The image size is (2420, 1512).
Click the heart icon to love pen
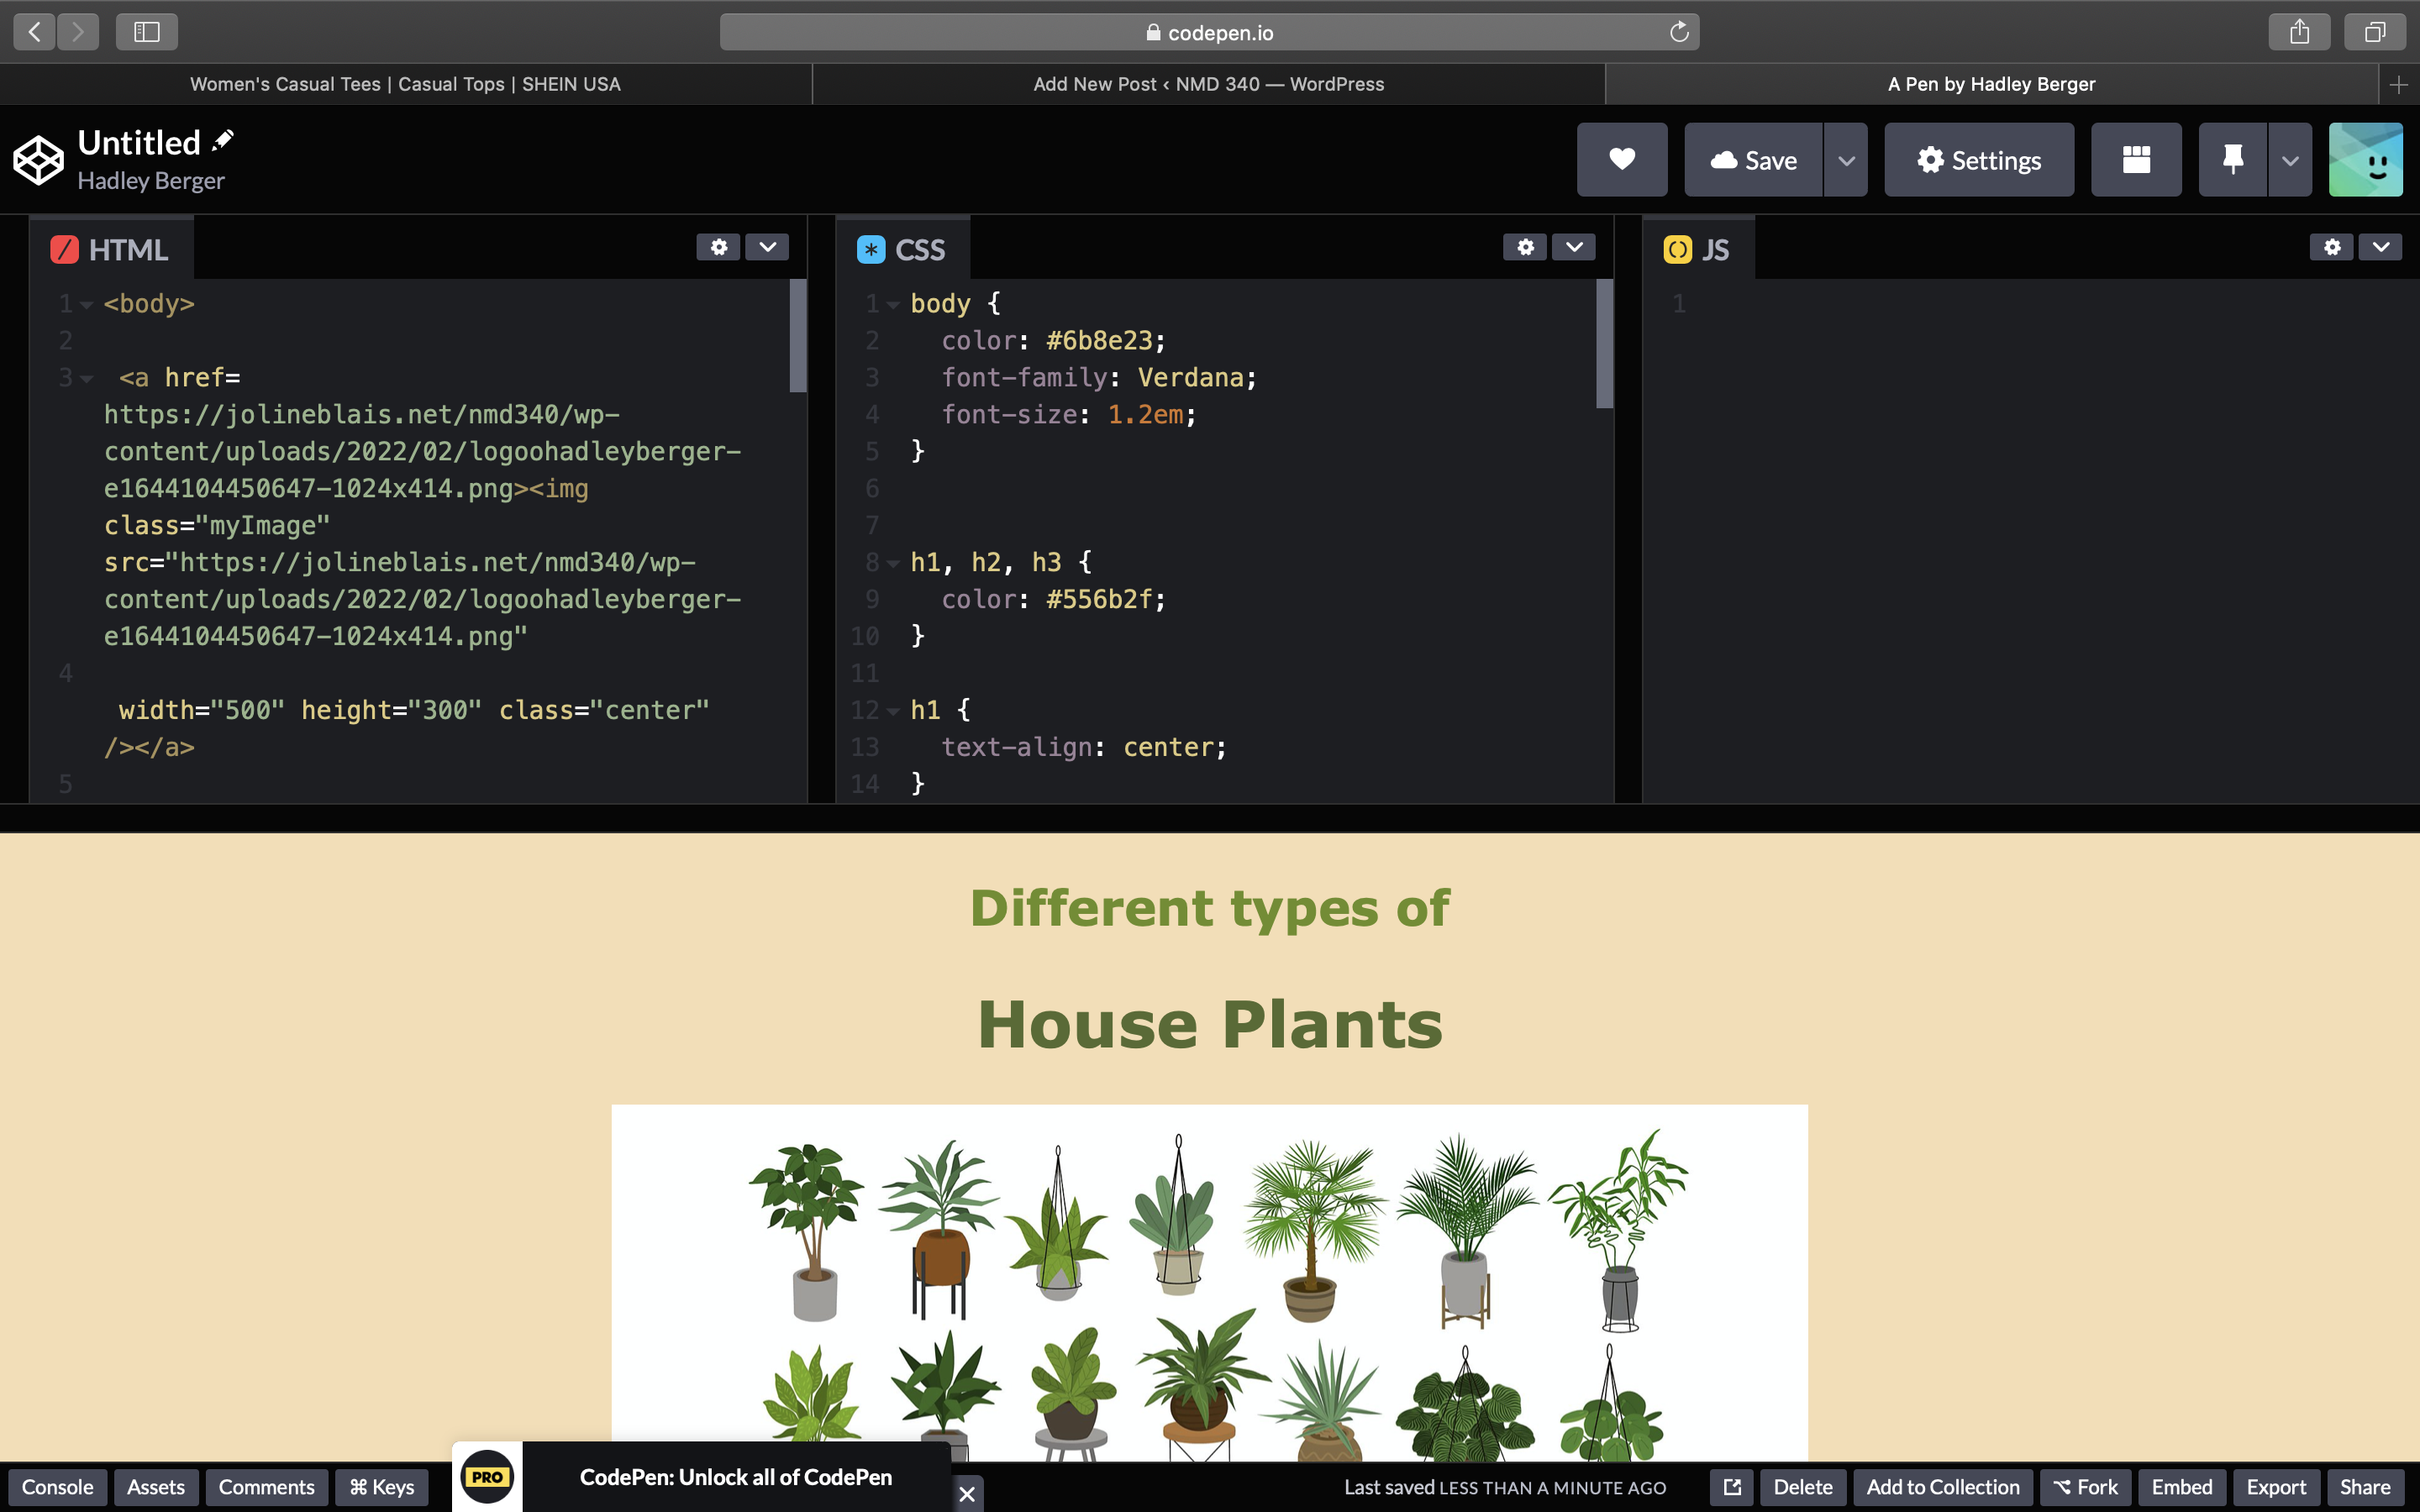click(x=1621, y=160)
